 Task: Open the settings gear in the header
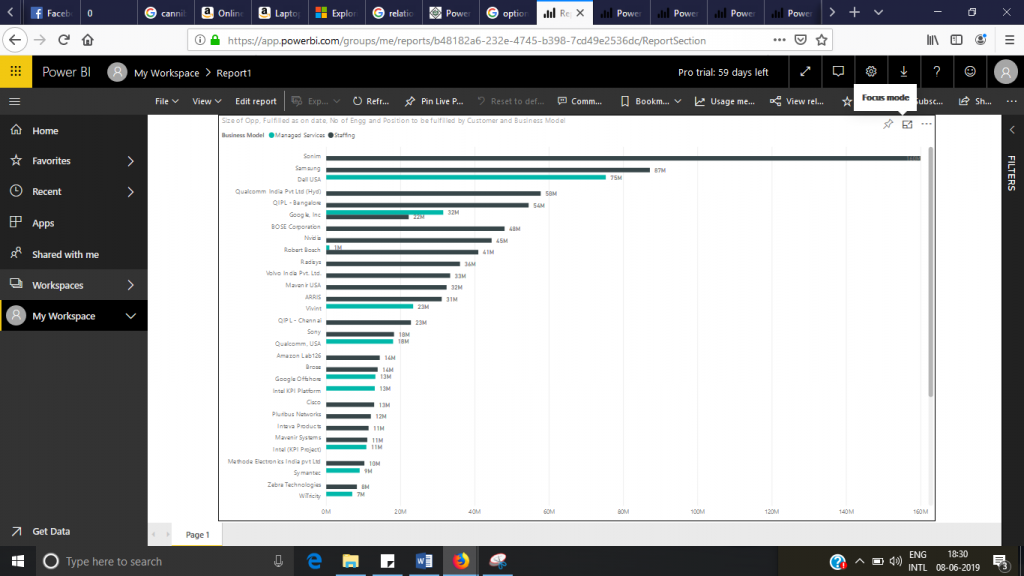click(871, 72)
